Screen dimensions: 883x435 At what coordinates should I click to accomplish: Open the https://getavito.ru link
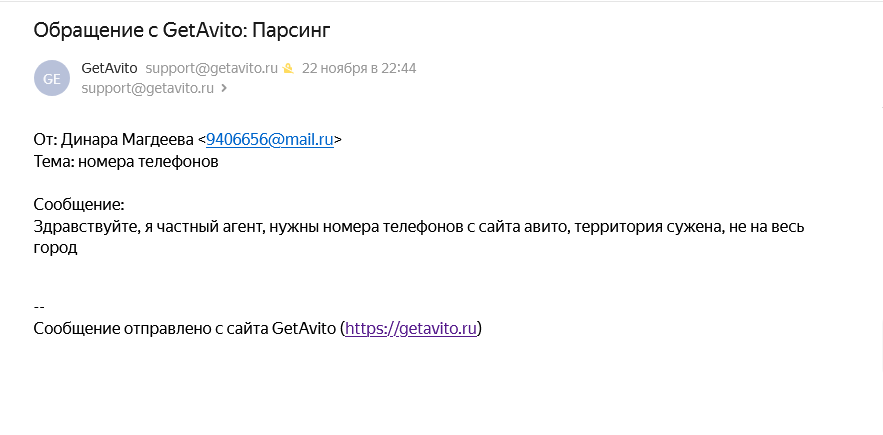[411, 328]
